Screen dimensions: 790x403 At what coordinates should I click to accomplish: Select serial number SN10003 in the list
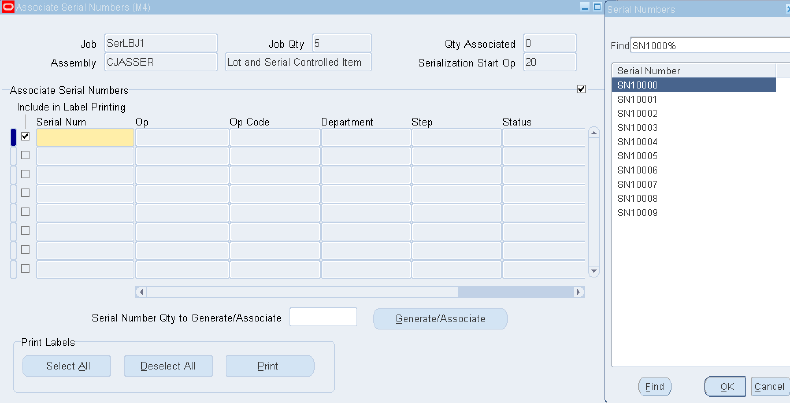click(694, 128)
